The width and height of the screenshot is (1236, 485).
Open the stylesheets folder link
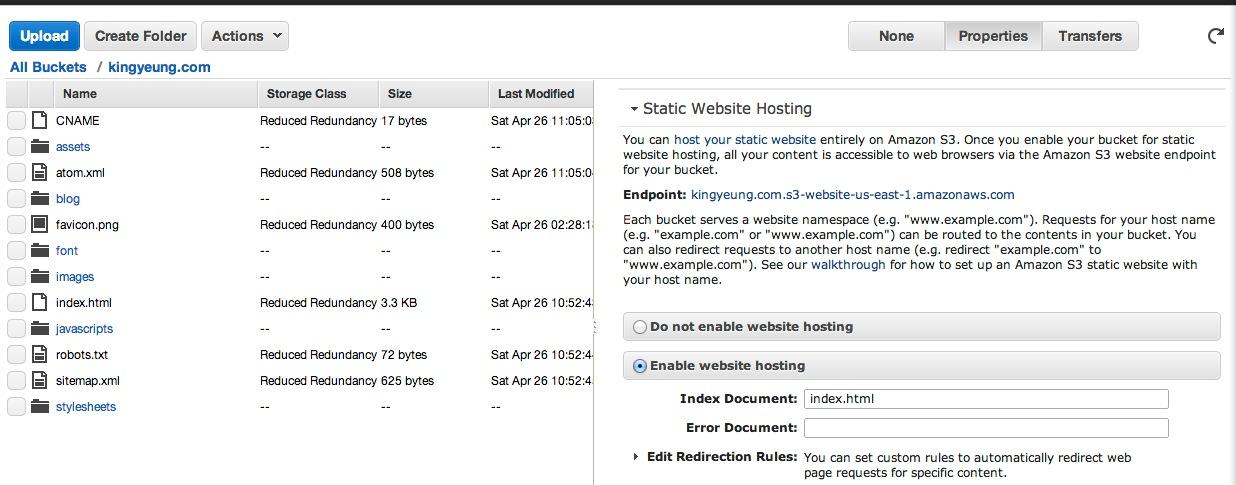pyautogui.click(x=86, y=407)
